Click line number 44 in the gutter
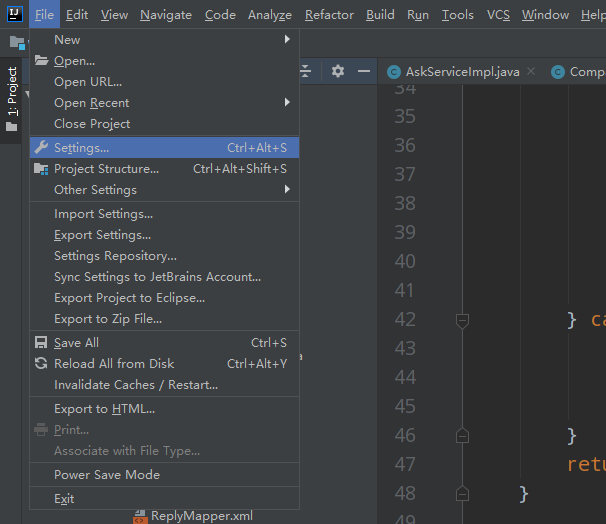 405,377
